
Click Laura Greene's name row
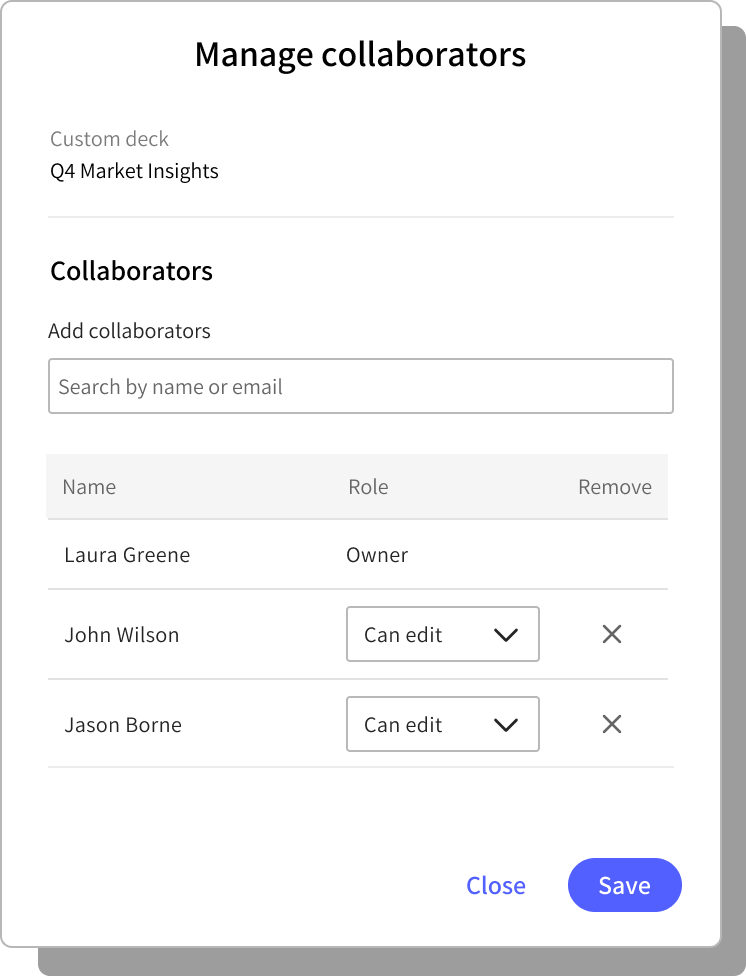tap(127, 555)
